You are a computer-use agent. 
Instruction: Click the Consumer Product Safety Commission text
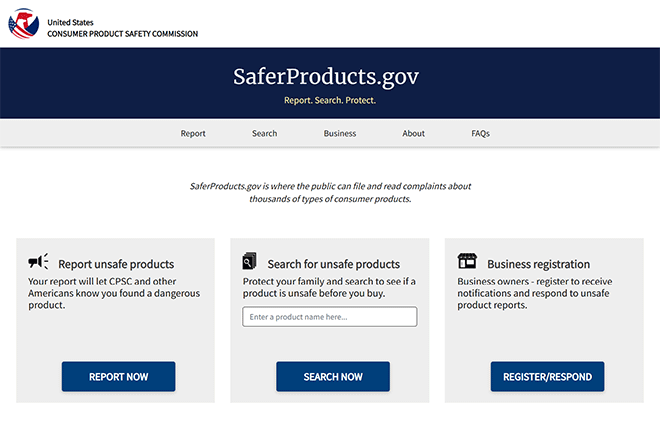pos(123,34)
